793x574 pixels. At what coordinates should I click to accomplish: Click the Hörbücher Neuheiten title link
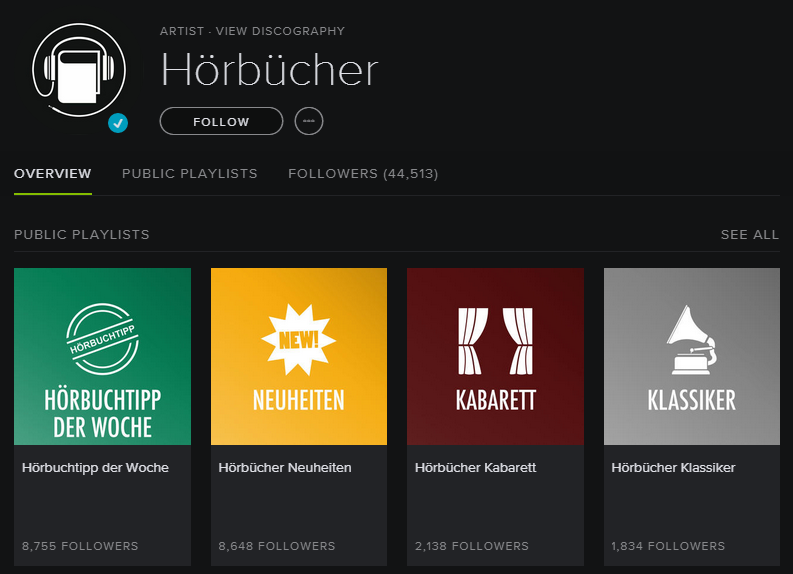pyautogui.click(x=285, y=468)
